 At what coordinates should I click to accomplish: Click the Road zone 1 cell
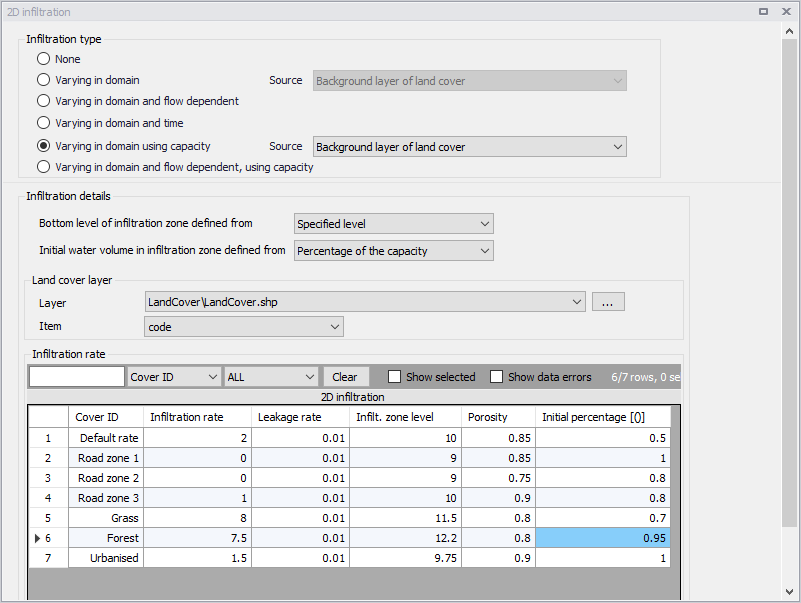tap(106, 458)
